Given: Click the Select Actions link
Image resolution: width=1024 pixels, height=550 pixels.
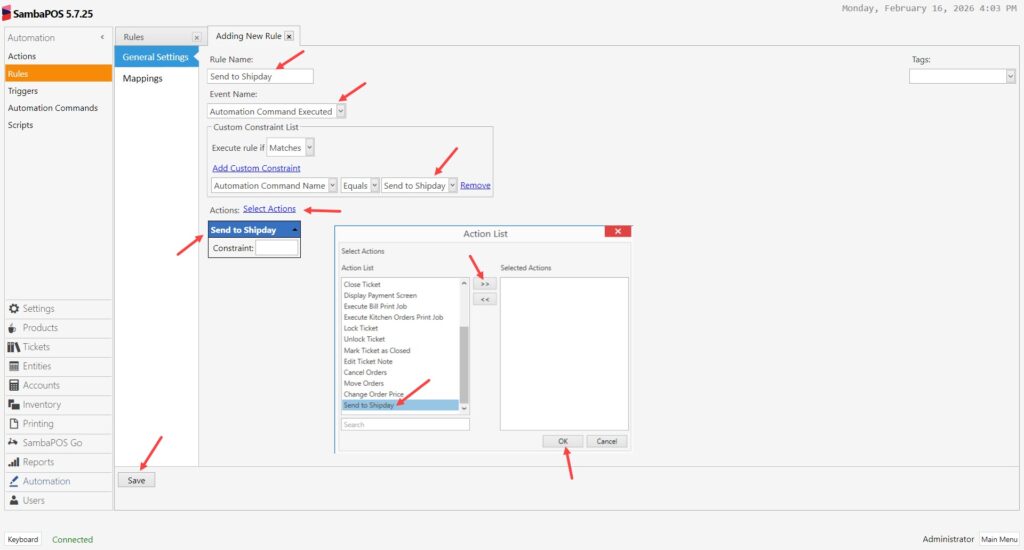Looking at the screenshot, I should click(269, 209).
